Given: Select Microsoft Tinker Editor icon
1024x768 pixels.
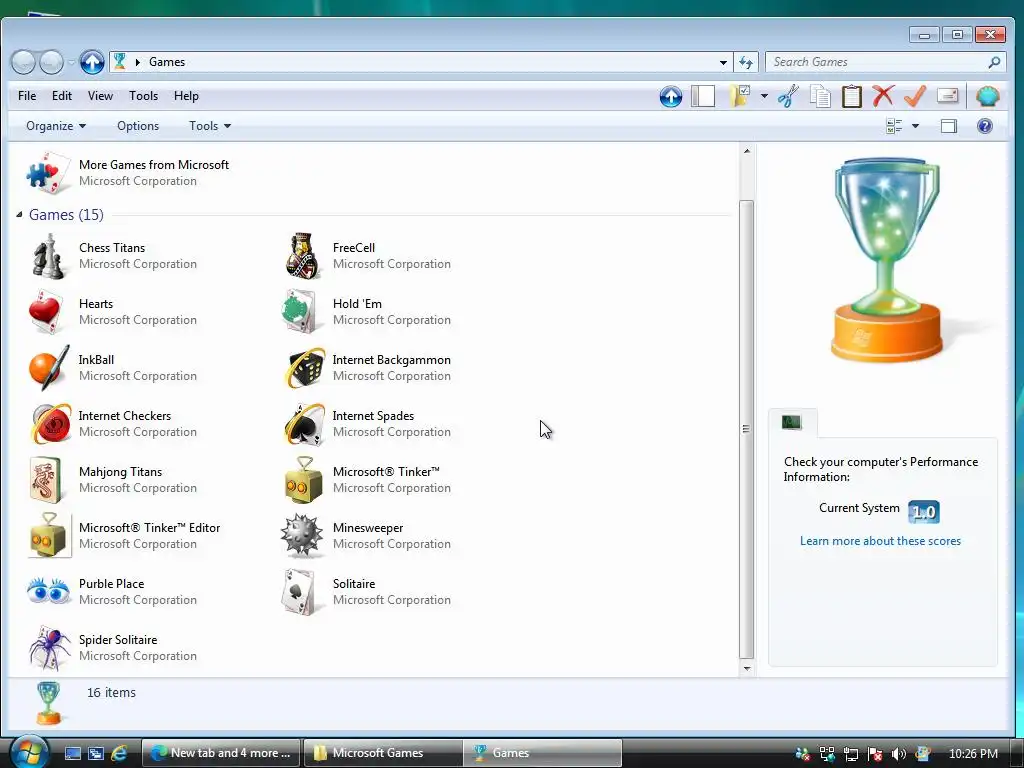Looking at the screenshot, I should click(50, 536).
